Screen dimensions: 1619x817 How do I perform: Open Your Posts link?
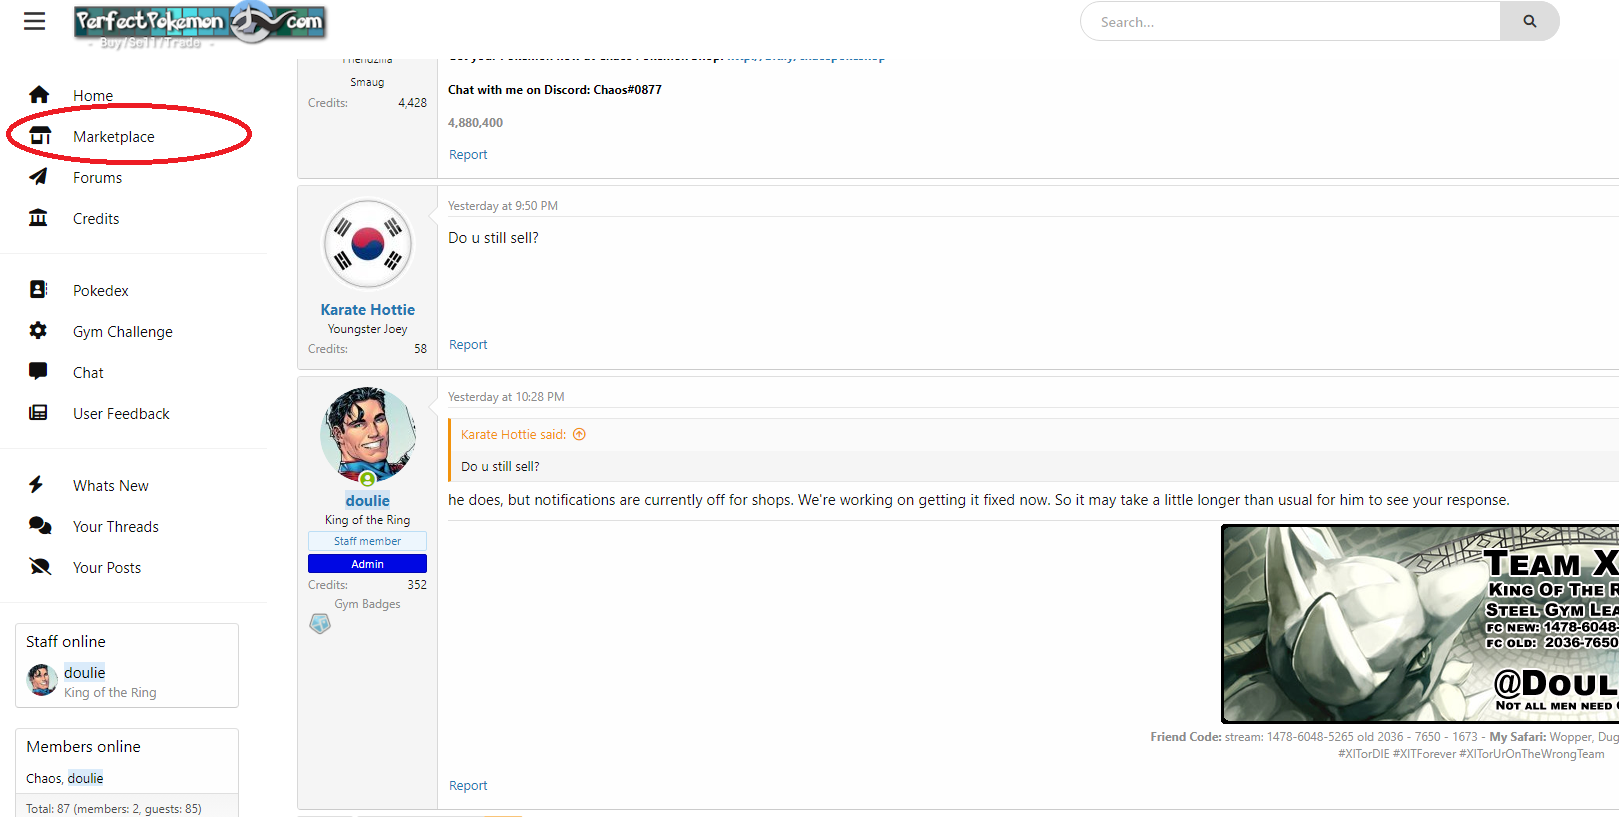point(107,568)
